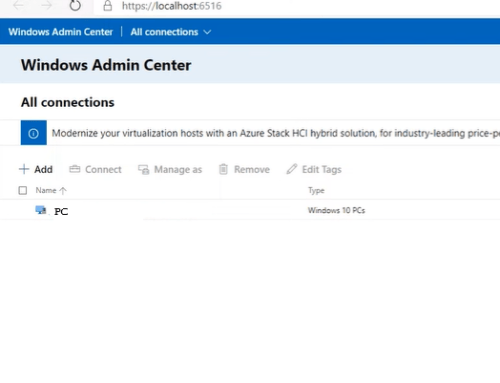The height and width of the screenshot is (383, 500).
Task: Open the PC connection entry
Action: tap(61, 211)
